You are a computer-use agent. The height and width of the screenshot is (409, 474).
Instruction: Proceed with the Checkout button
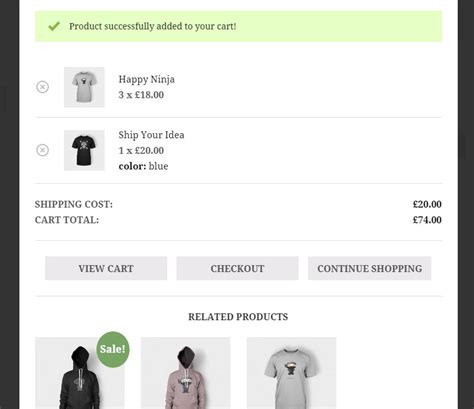click(x=237, y=268)
